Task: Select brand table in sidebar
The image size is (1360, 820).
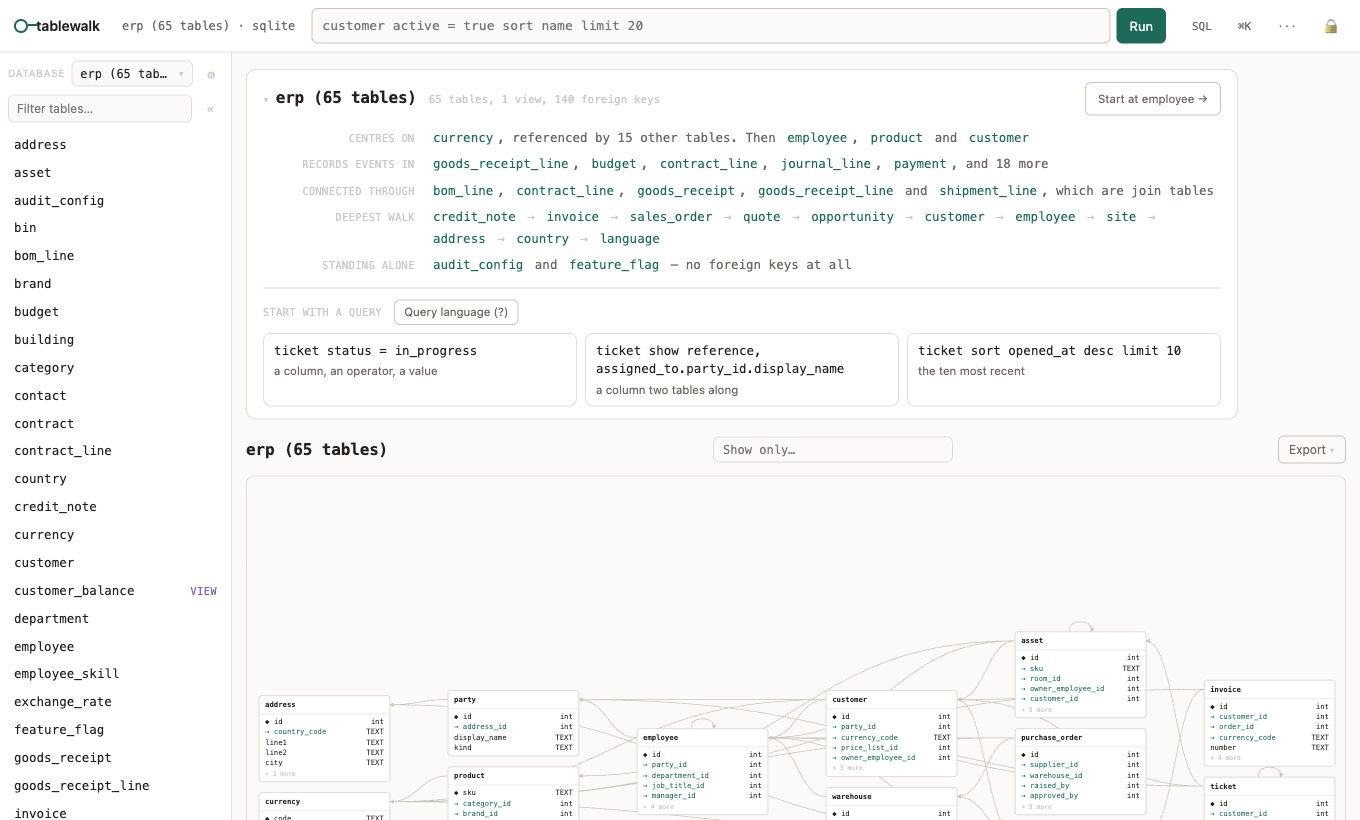Action: 115,284
